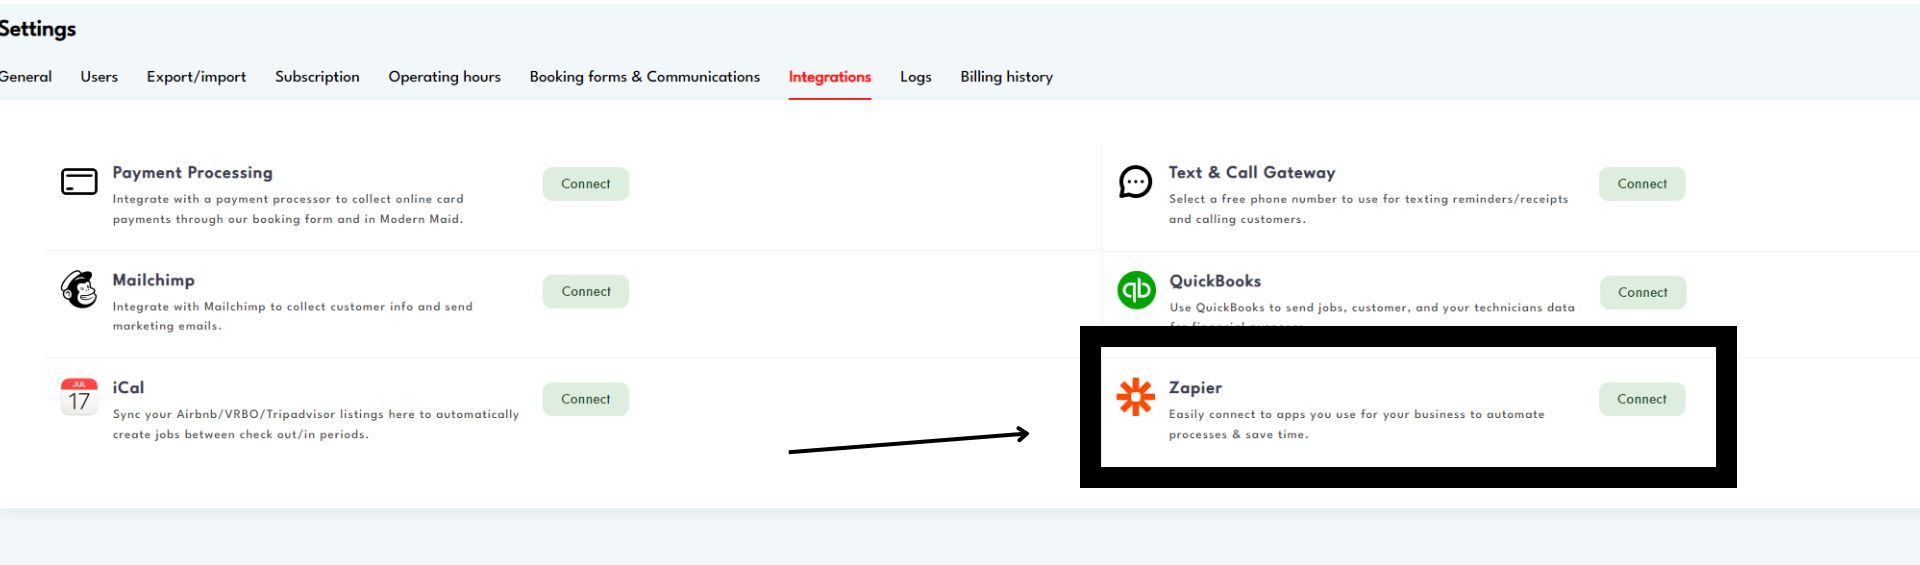
Task: Click the QuickBooks green logo icon
Action: 1136,290
